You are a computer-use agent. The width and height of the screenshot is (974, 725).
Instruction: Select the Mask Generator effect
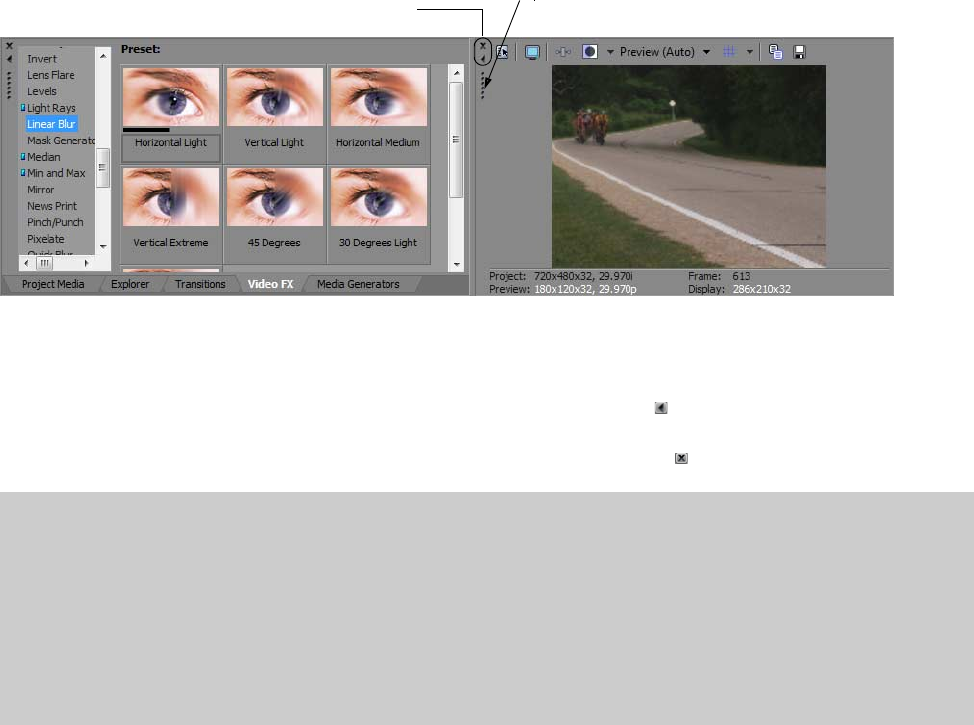(60, 140)
